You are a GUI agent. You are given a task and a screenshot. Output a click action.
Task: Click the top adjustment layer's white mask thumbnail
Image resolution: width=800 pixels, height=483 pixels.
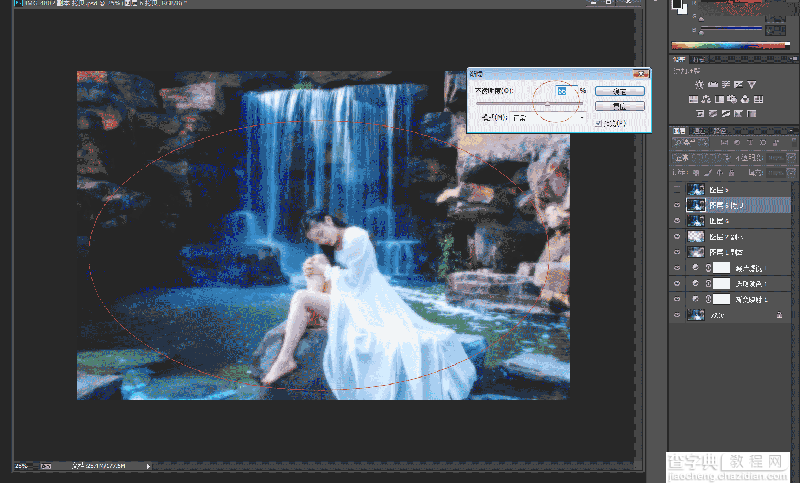(721, 268)
